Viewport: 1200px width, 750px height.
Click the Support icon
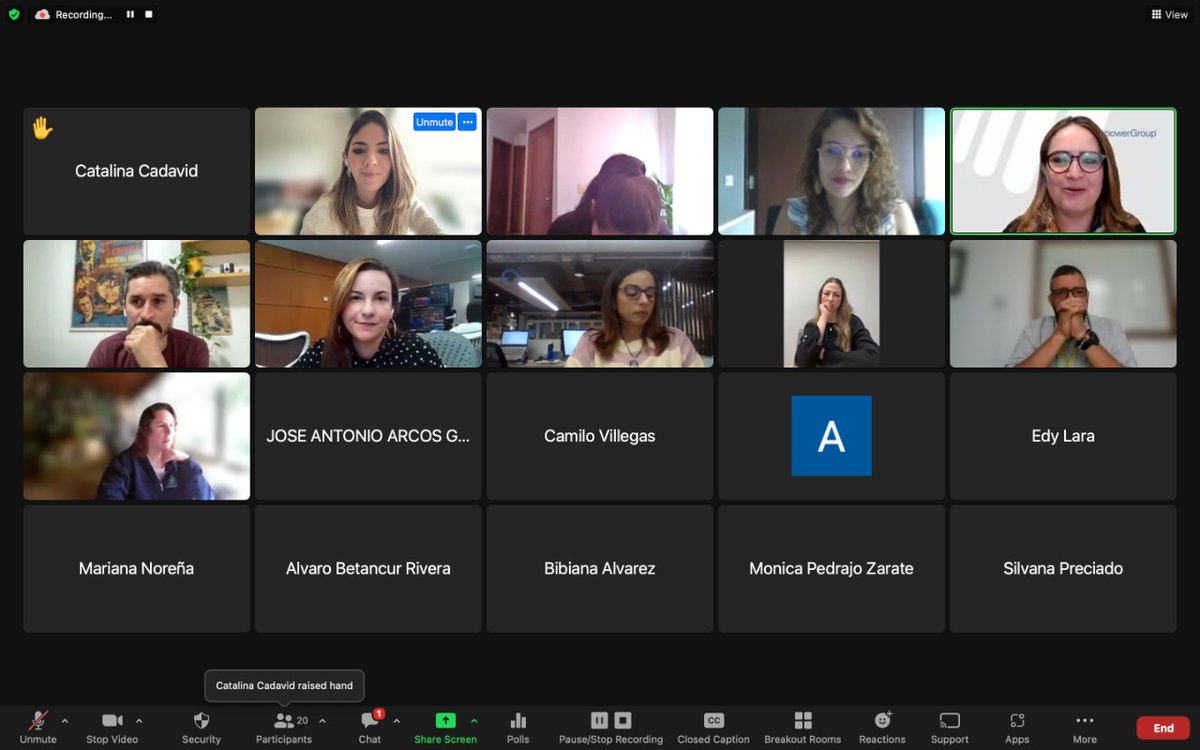point(950,720)
